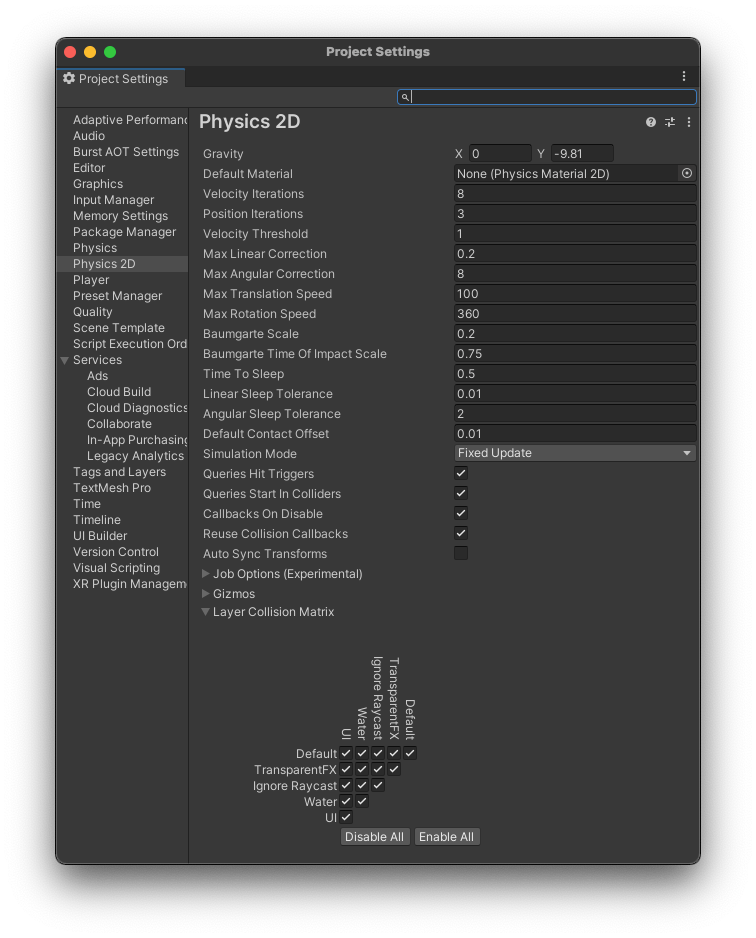Click the preset sliders icon in header
This screenshot has height=938, width=756.
(x=670, y=122)
